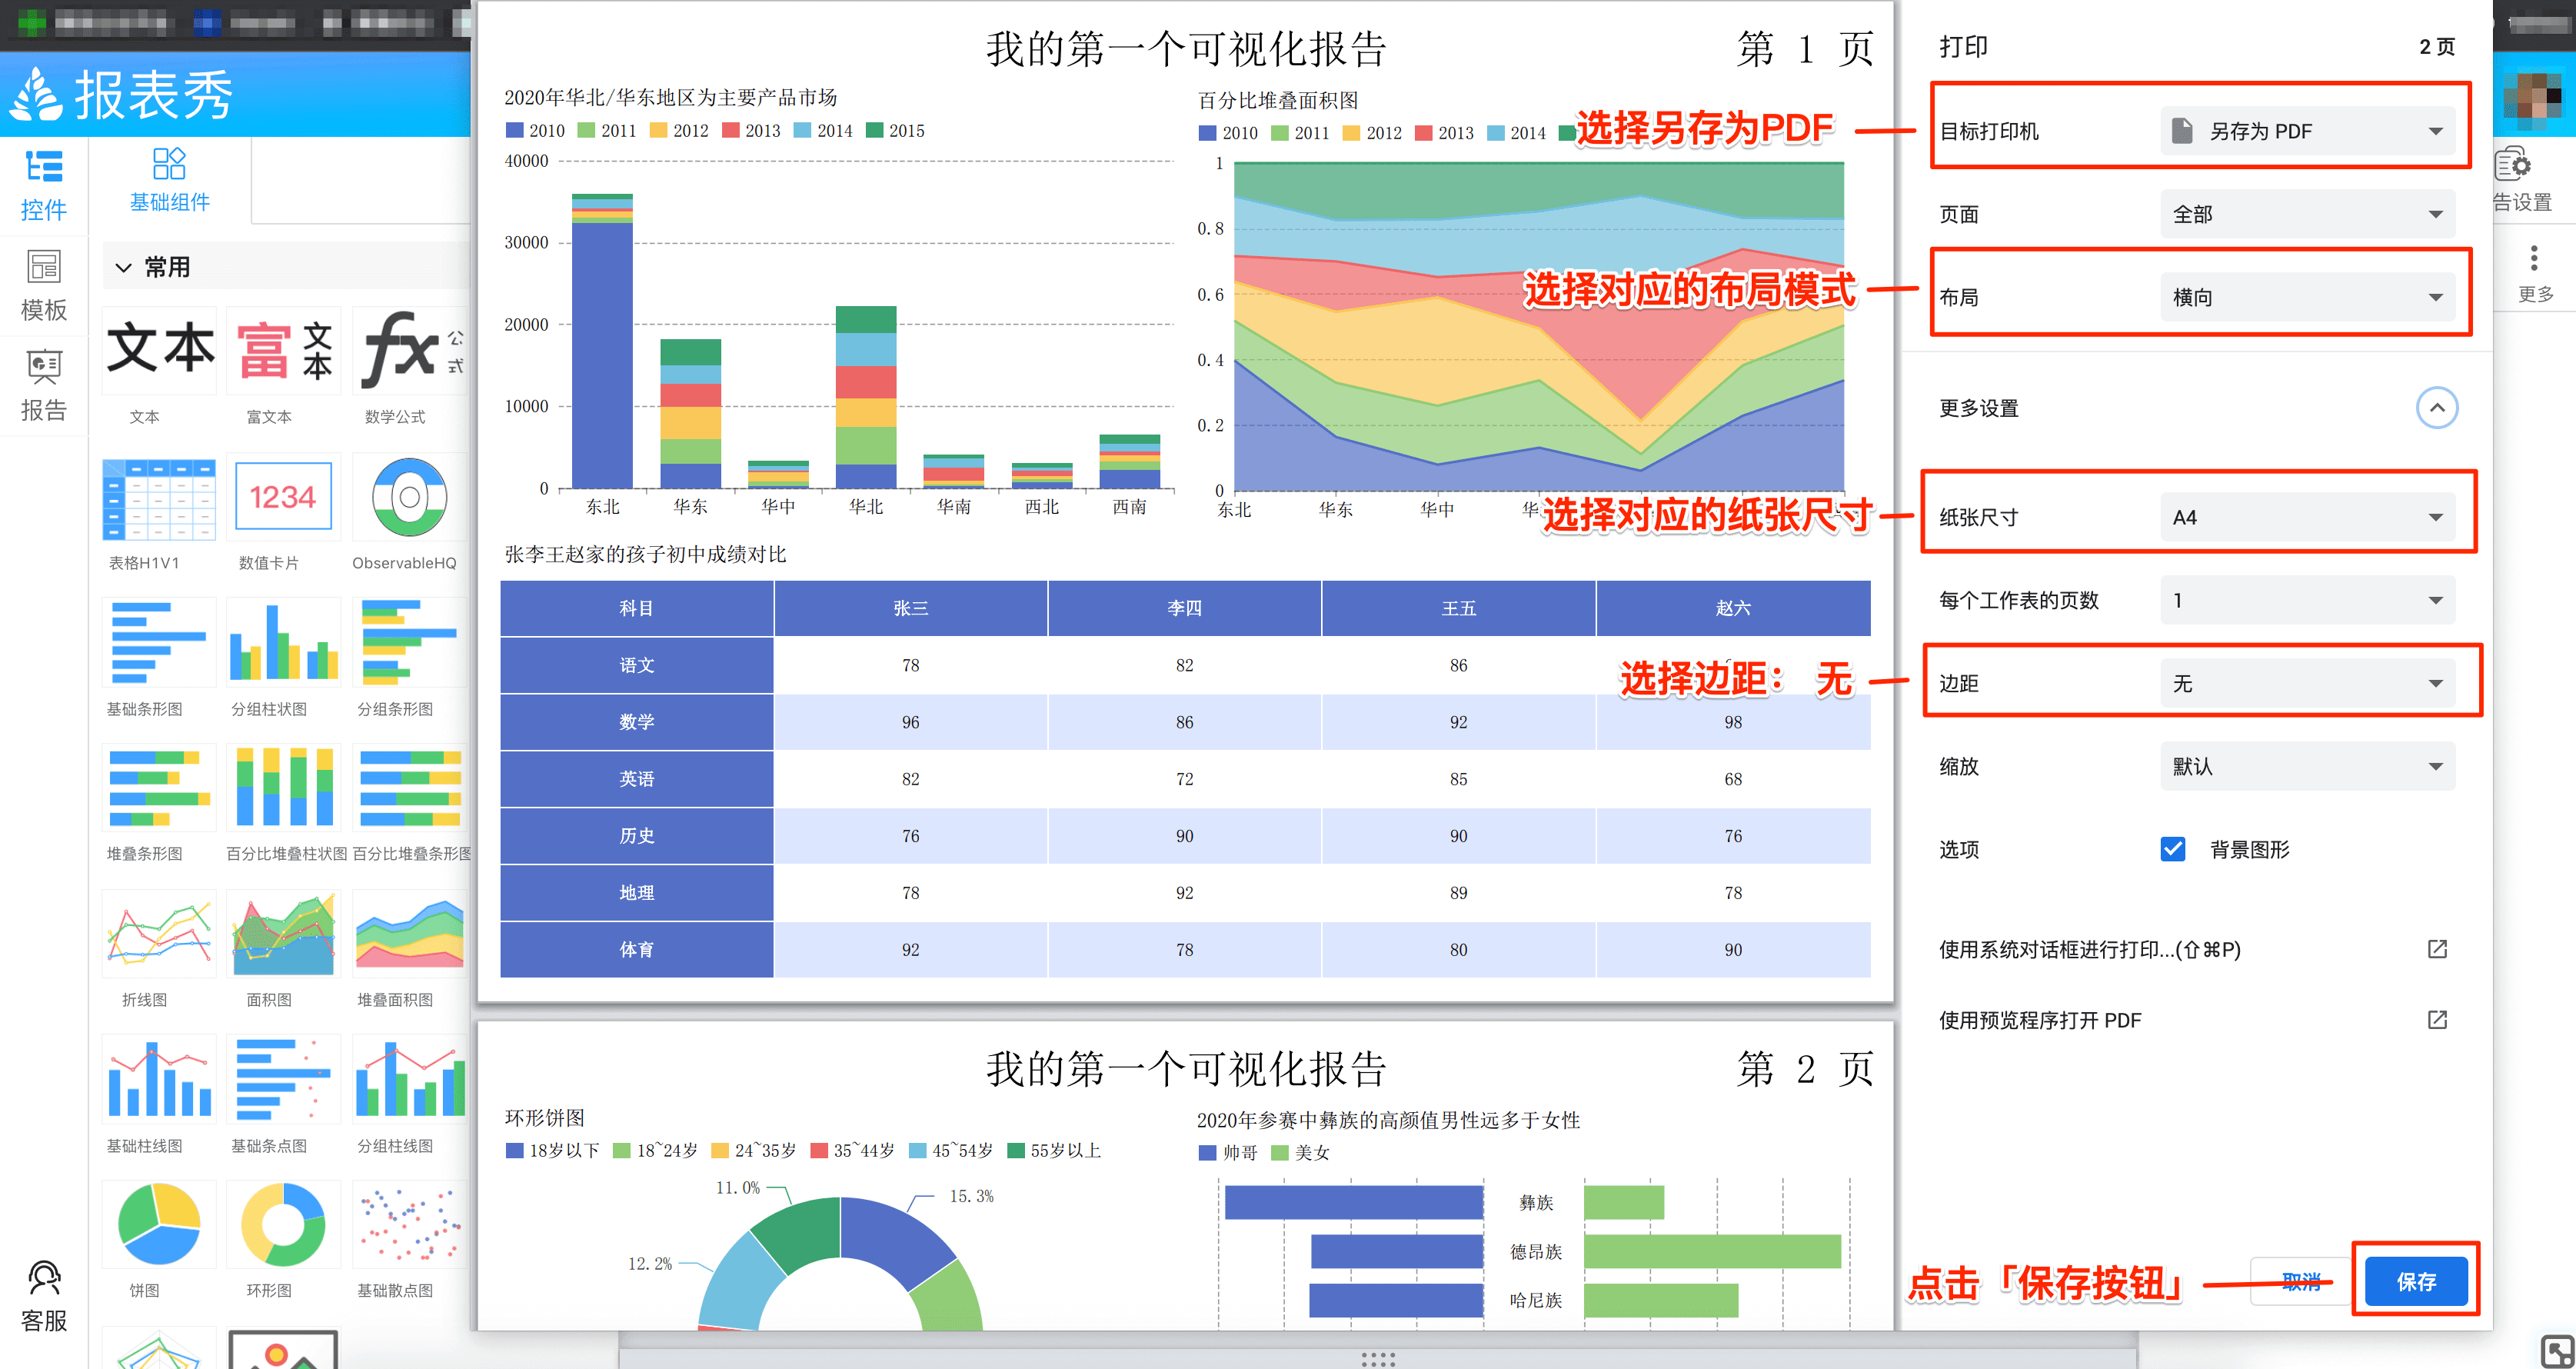The height and width of the screenshot is (1369, 2576).
Task: Click the 2015 legend entry in bar chart
Action: point(895,130)
